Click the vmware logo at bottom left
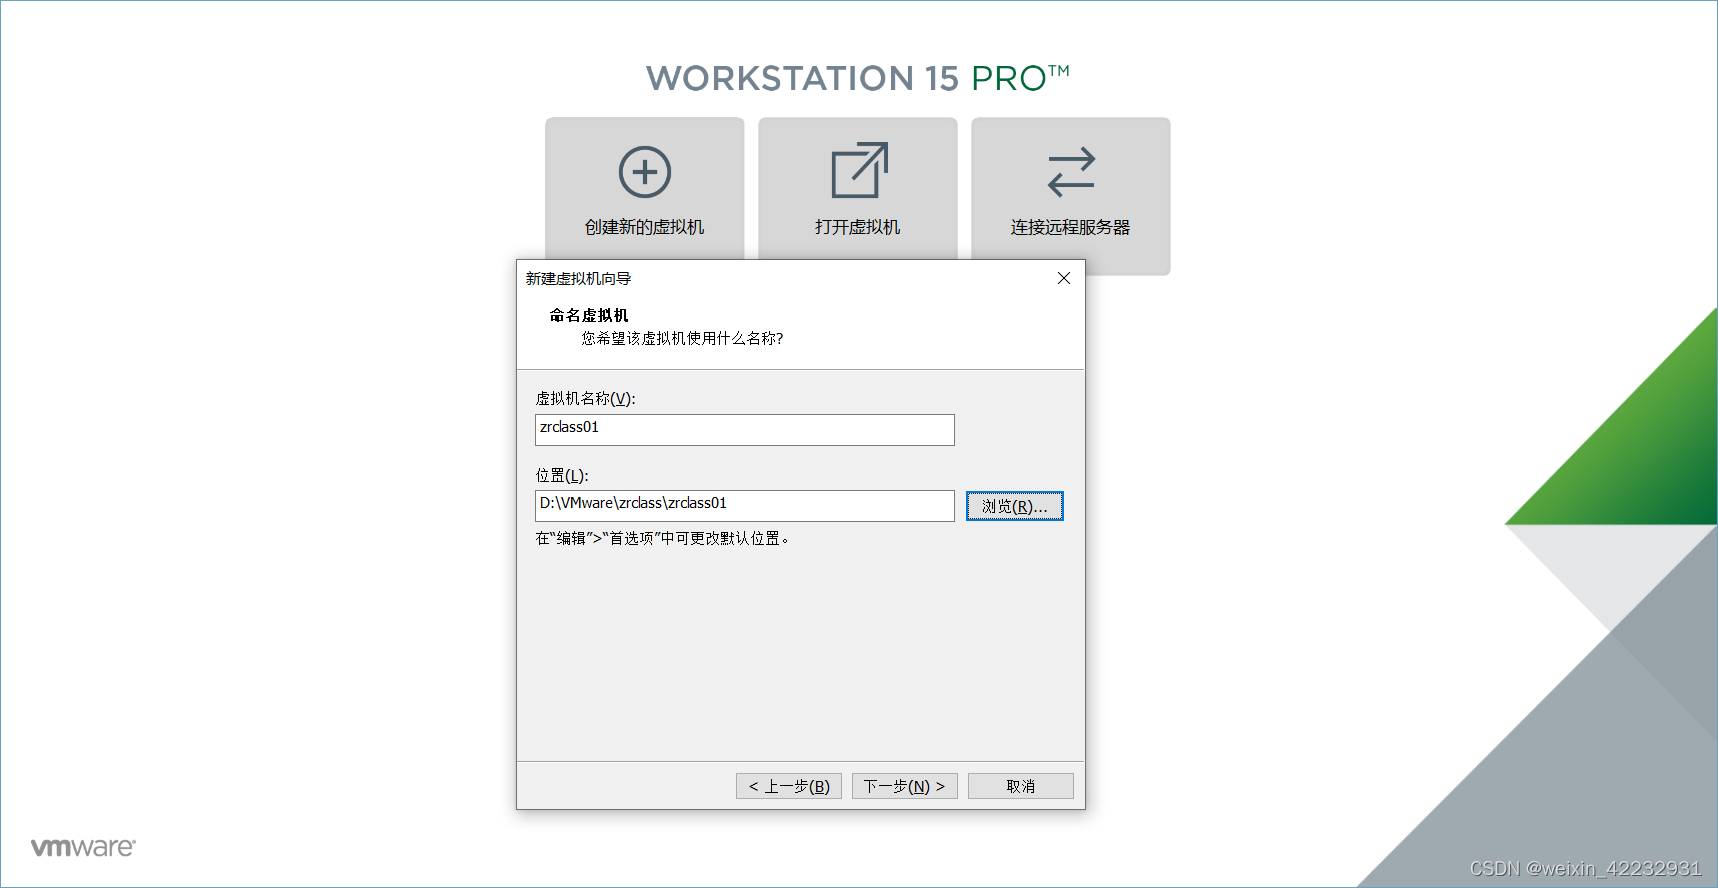Image resolution: width=1718 pixels, height=888 pixels. click(x=83, y=847)
